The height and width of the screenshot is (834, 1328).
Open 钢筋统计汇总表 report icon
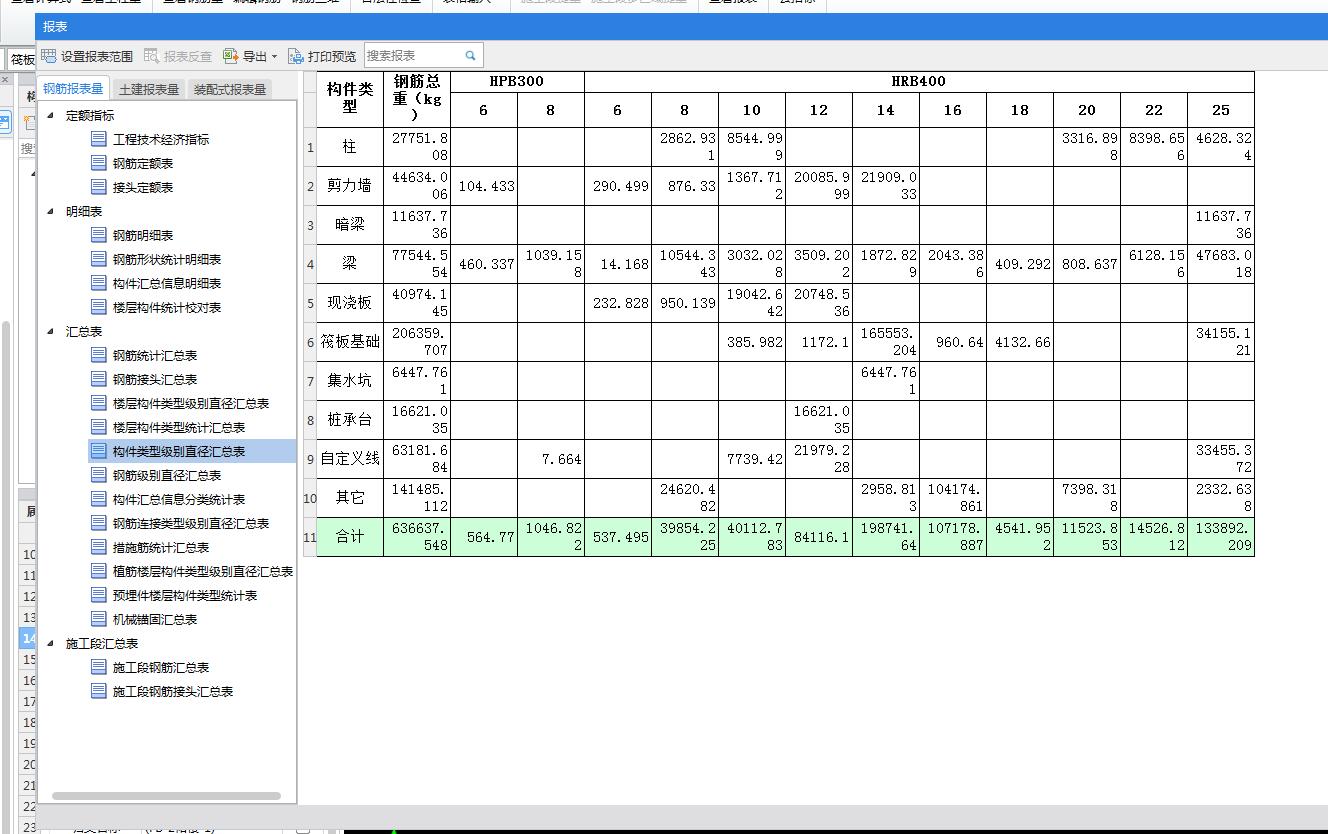click(98, 355)
